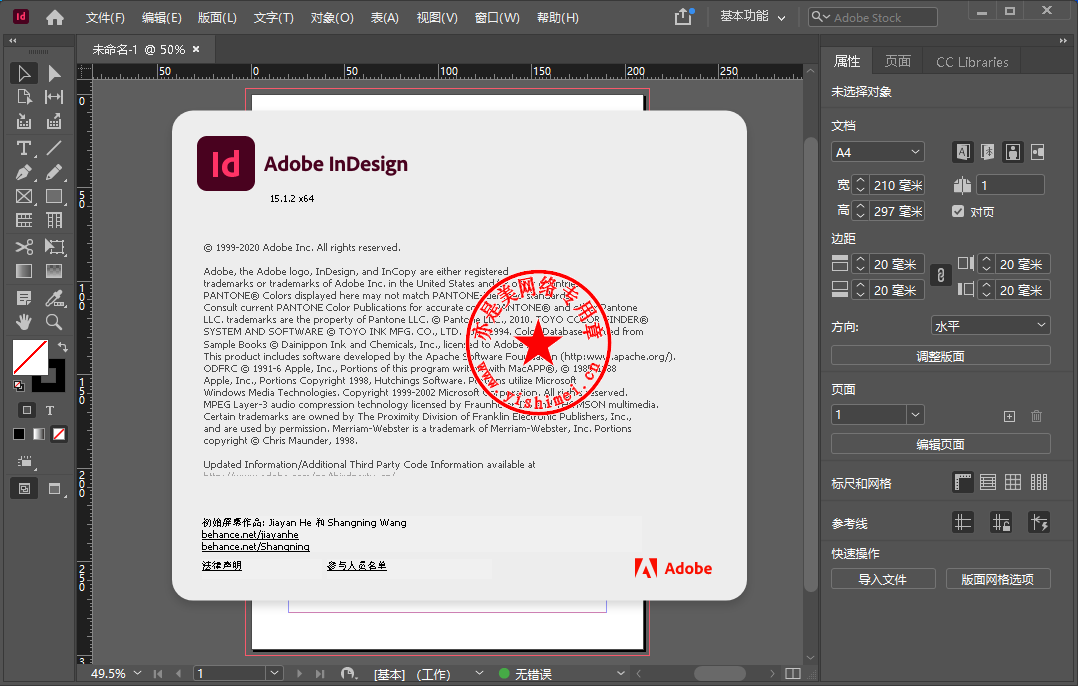The image size is (1078, 686).
Task: Open zoom level 49.5% dropdown
Action: (137, 673)
